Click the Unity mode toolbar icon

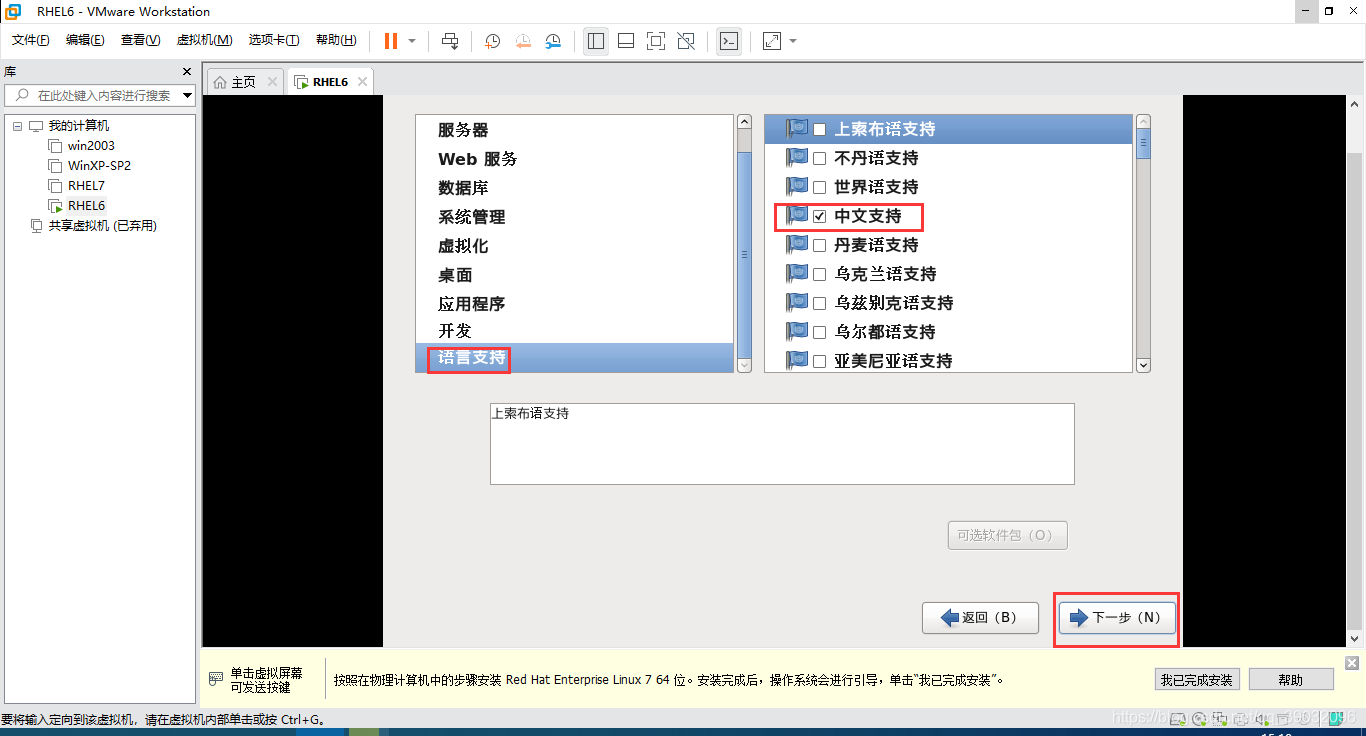(686, 41)
